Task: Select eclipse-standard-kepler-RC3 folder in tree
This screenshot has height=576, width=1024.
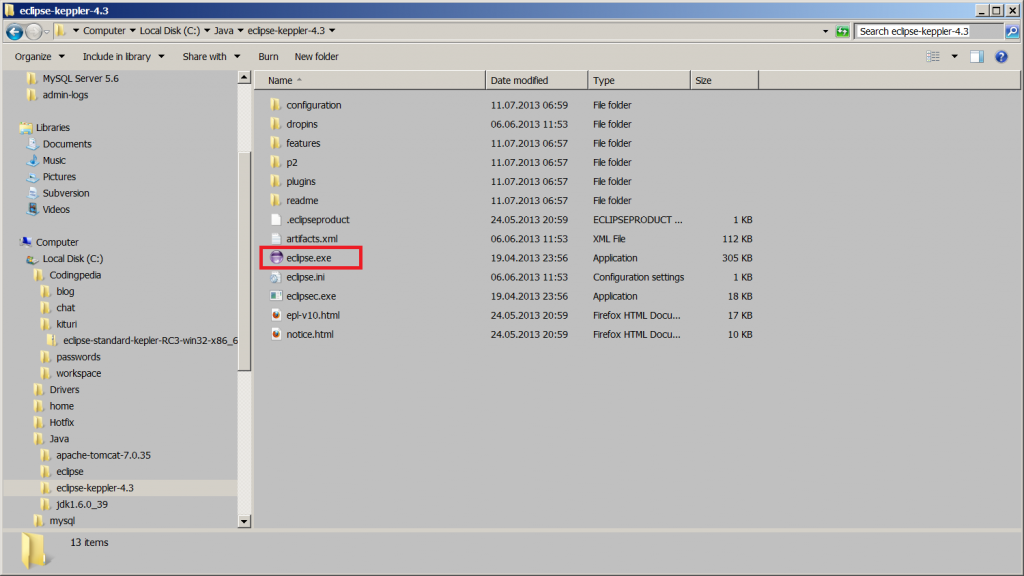Action: 150,340
